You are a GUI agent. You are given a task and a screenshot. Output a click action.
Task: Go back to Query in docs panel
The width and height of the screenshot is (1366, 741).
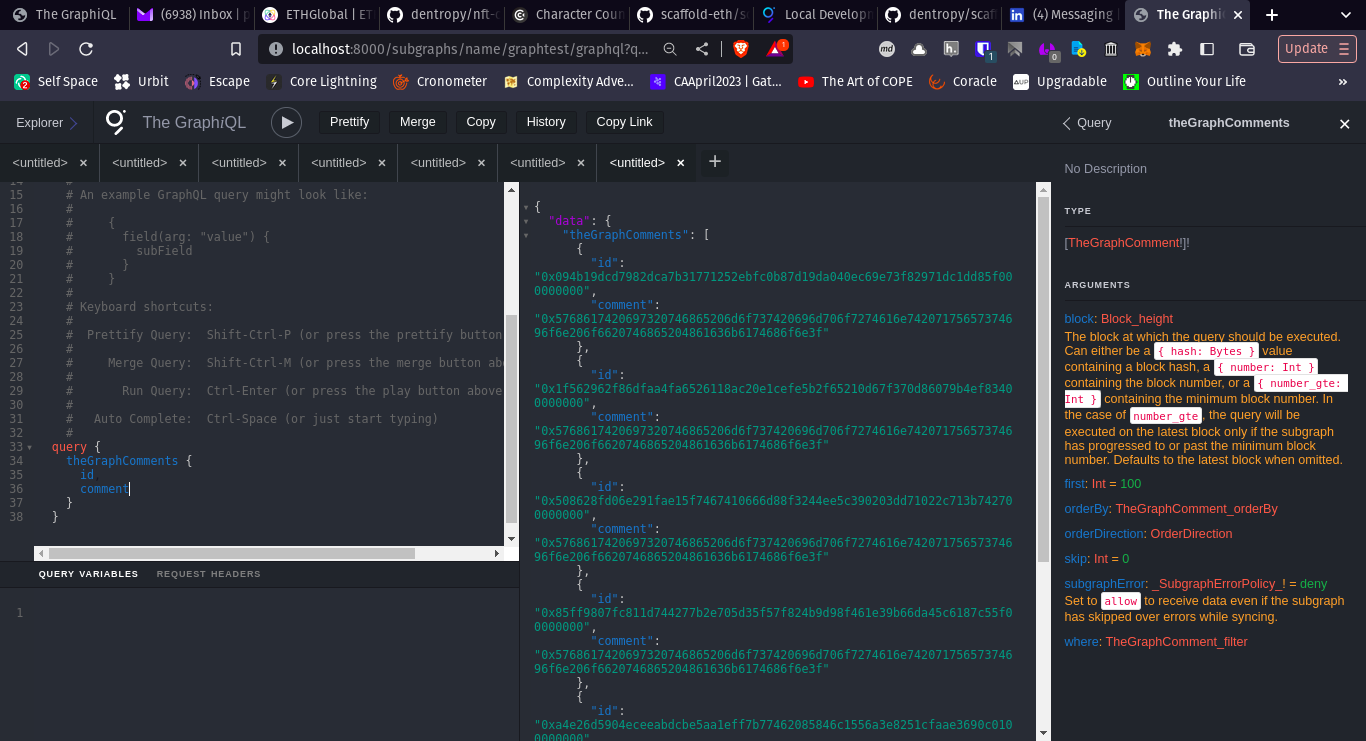pos(1087,123)
